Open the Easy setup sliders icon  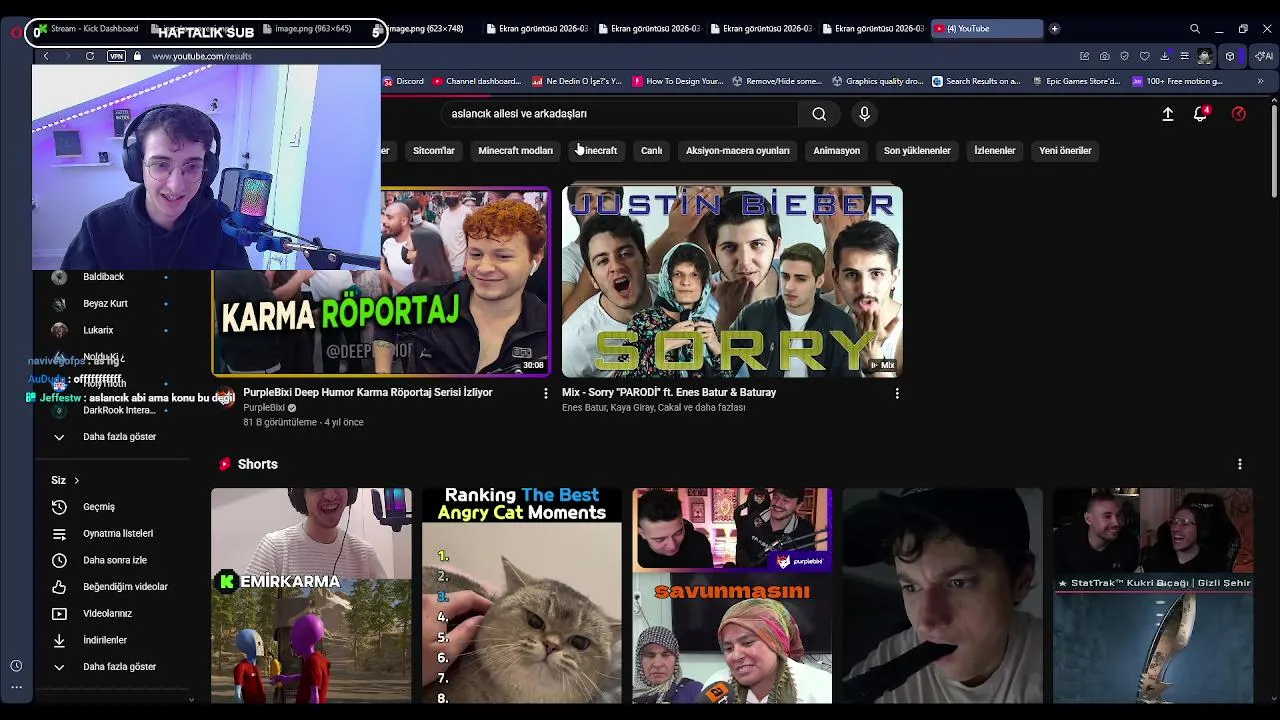point(1184,56)
